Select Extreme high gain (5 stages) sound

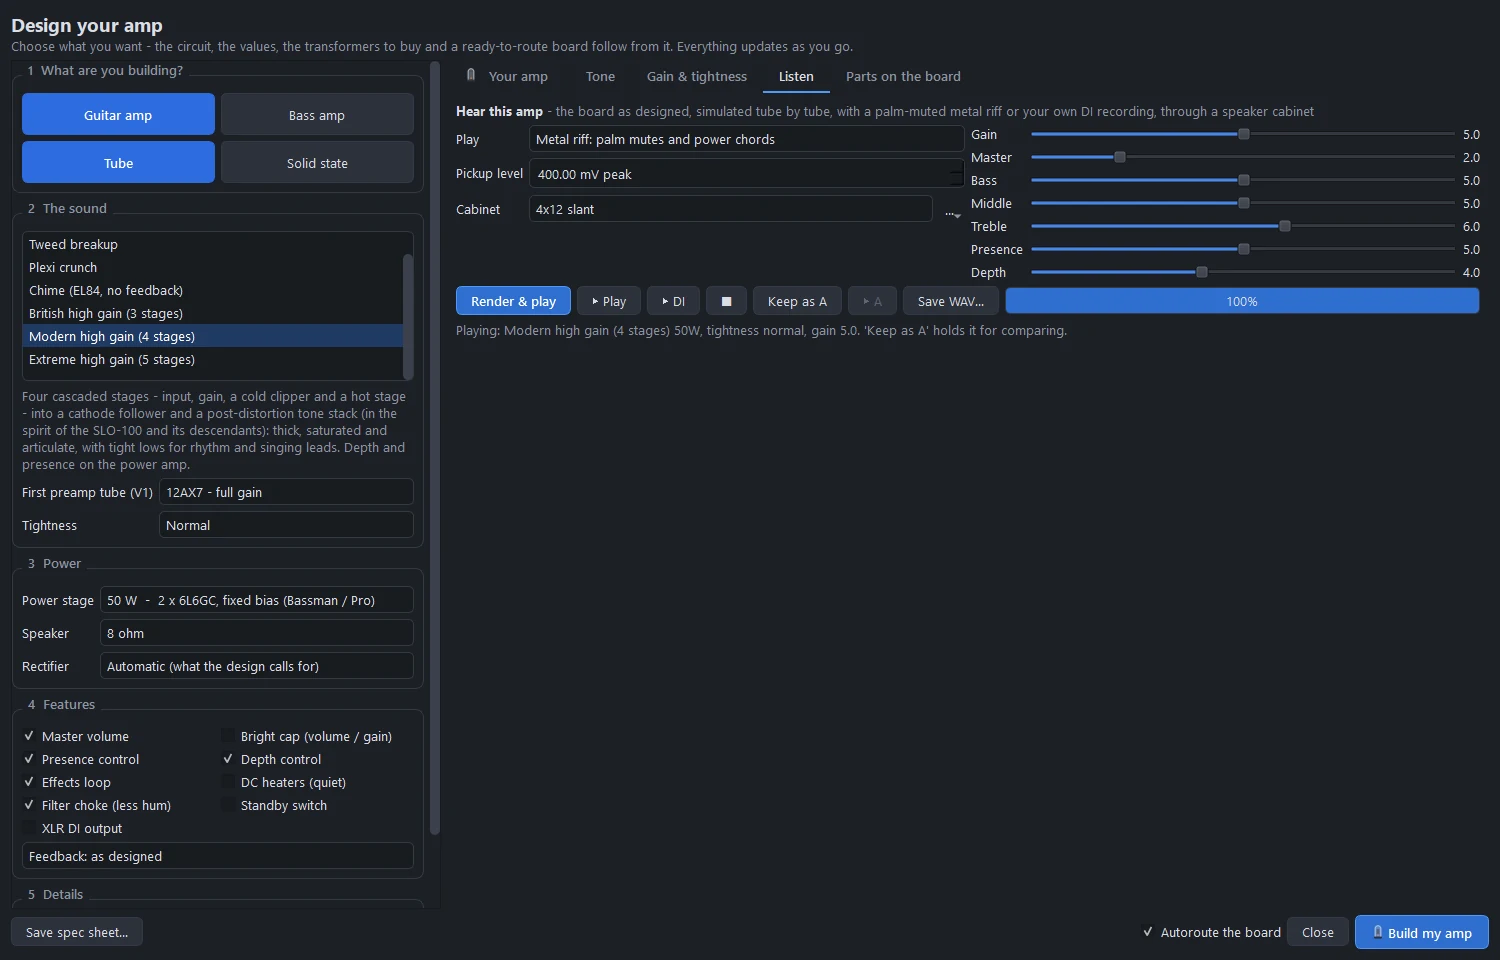212,359
